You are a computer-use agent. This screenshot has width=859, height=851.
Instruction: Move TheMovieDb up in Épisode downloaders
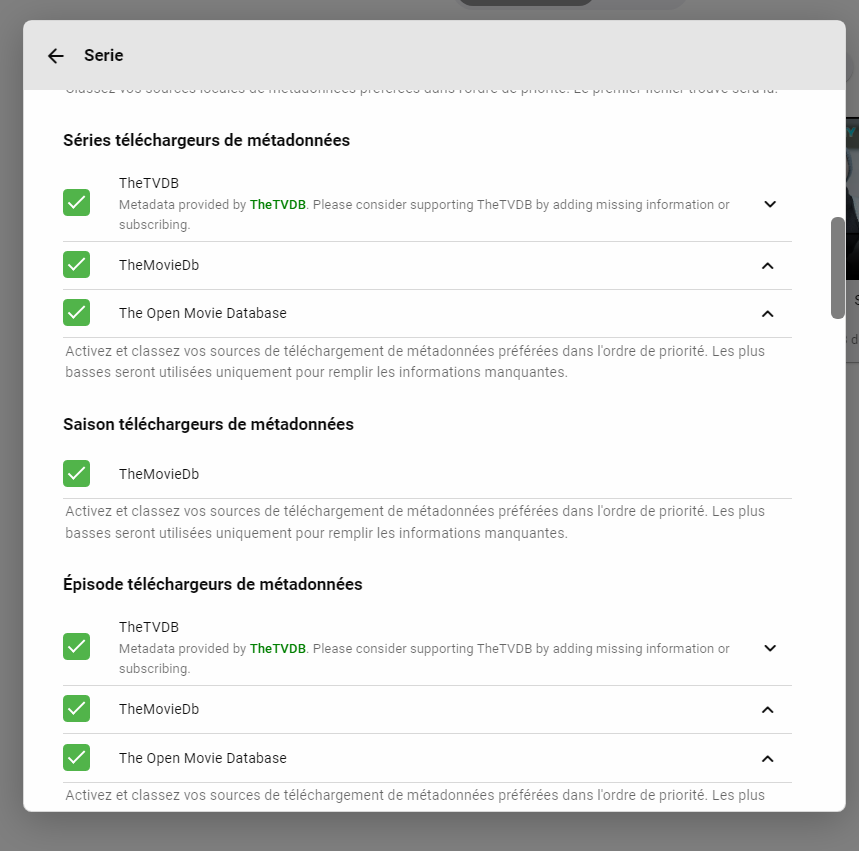(x=767, y=710)
